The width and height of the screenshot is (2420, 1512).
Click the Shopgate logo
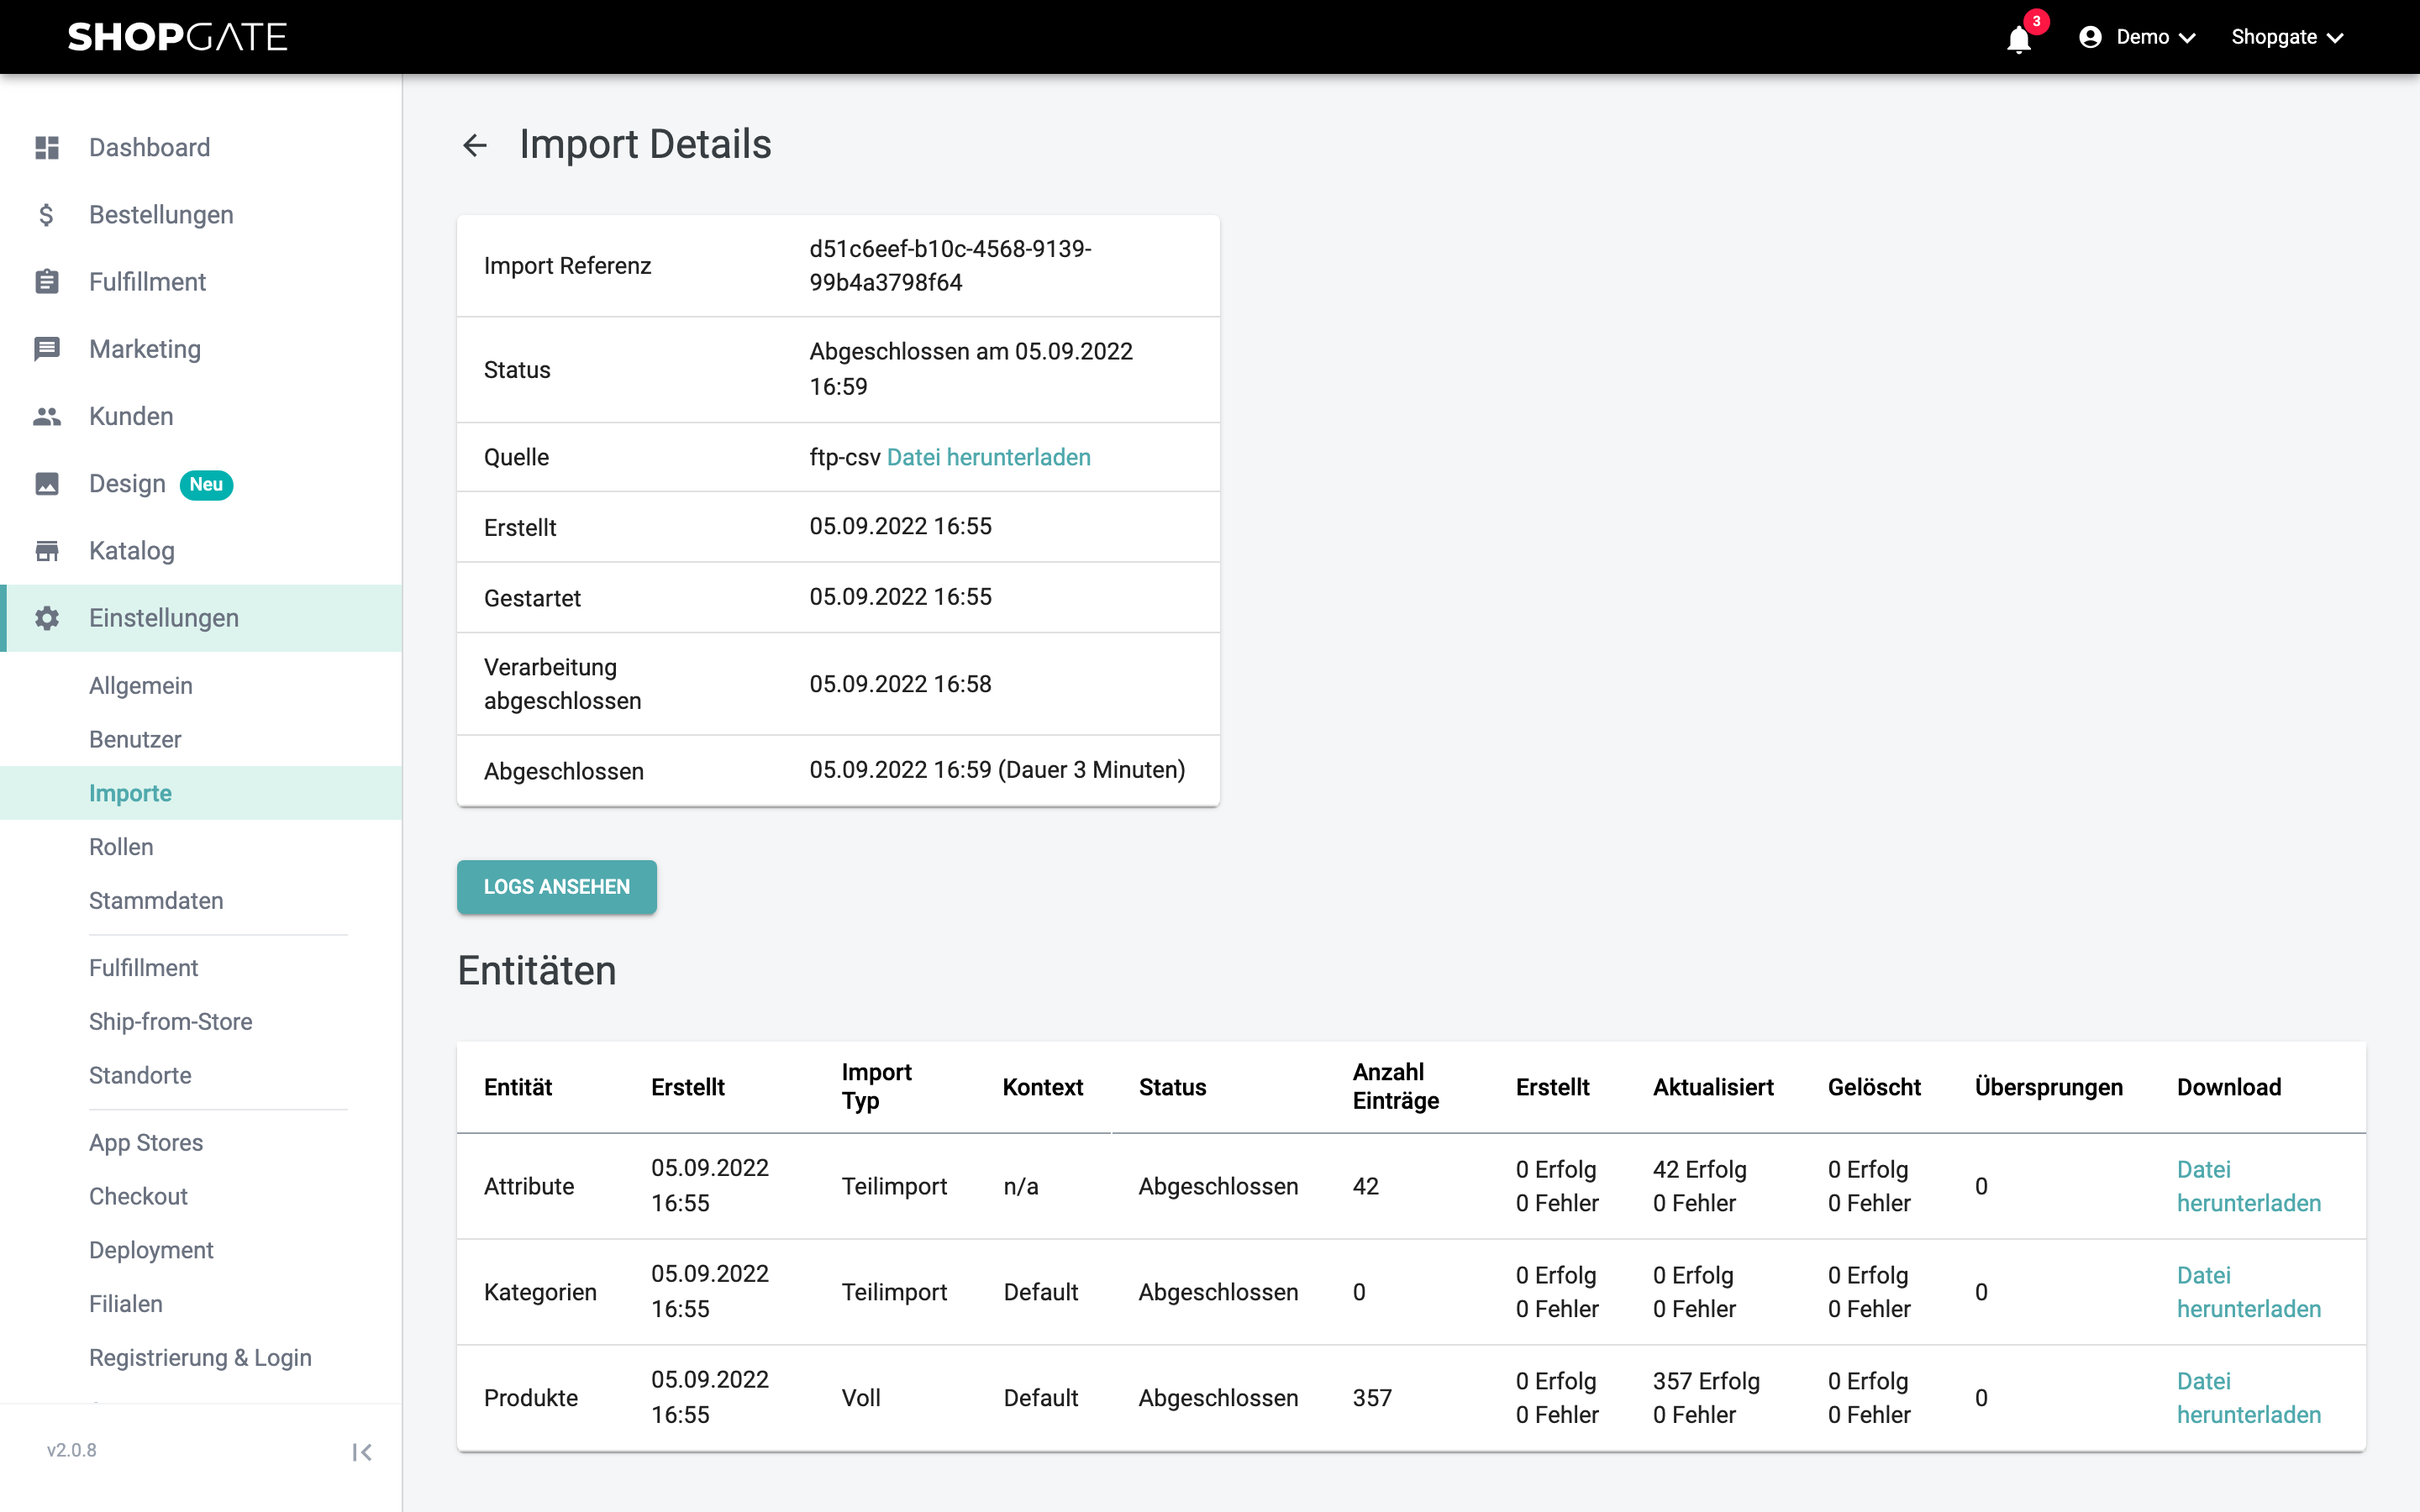coord(177,37)
